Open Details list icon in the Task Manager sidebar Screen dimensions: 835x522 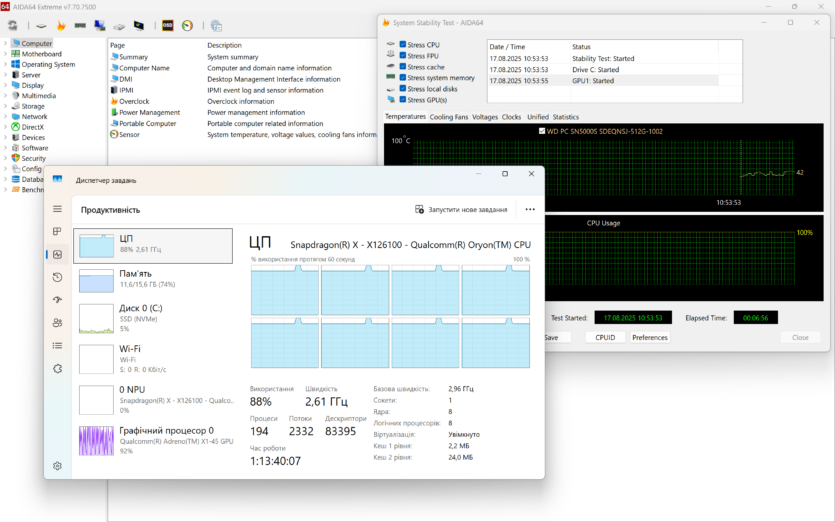[x=58, y=346]
